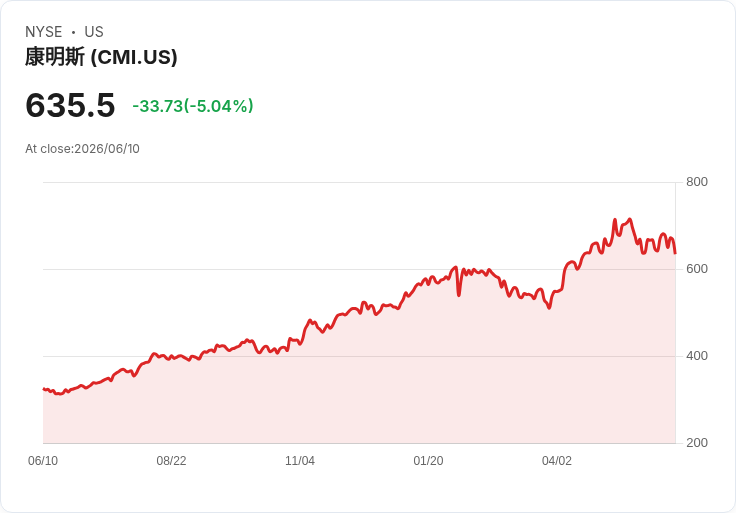Click the NYSE exchange label
The height and width of the screenshot is (513, 736).
(44, 32)
